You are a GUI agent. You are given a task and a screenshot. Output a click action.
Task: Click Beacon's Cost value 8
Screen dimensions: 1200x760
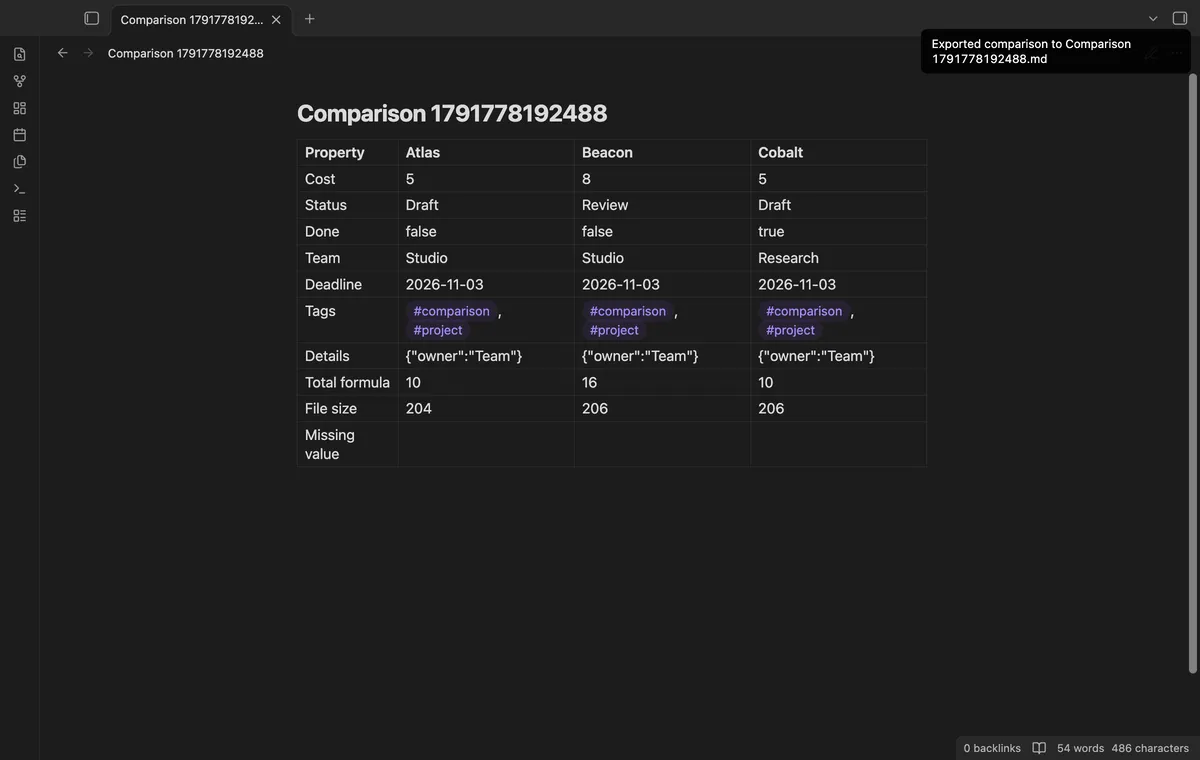pos(586,179)
